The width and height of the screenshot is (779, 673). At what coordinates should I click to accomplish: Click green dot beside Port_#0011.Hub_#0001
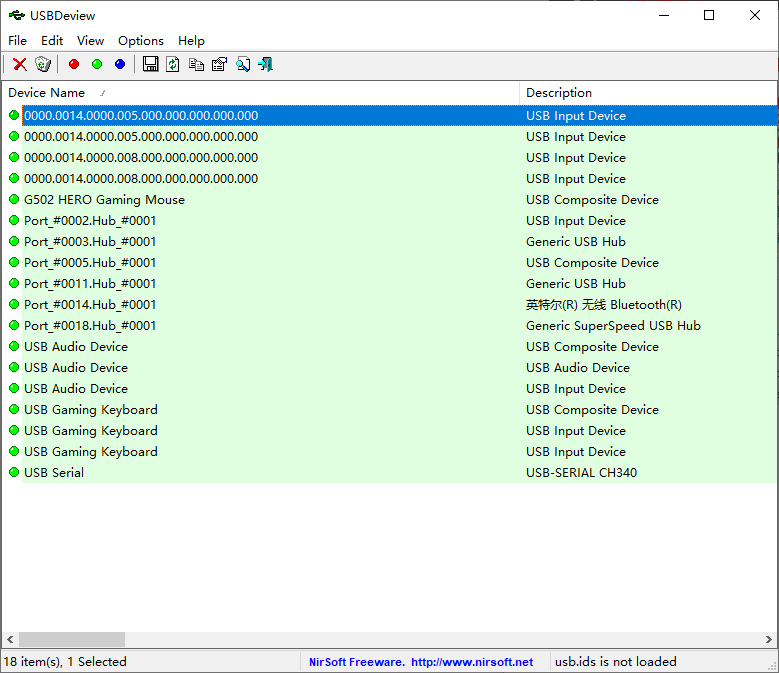click(x=14, y=283)
